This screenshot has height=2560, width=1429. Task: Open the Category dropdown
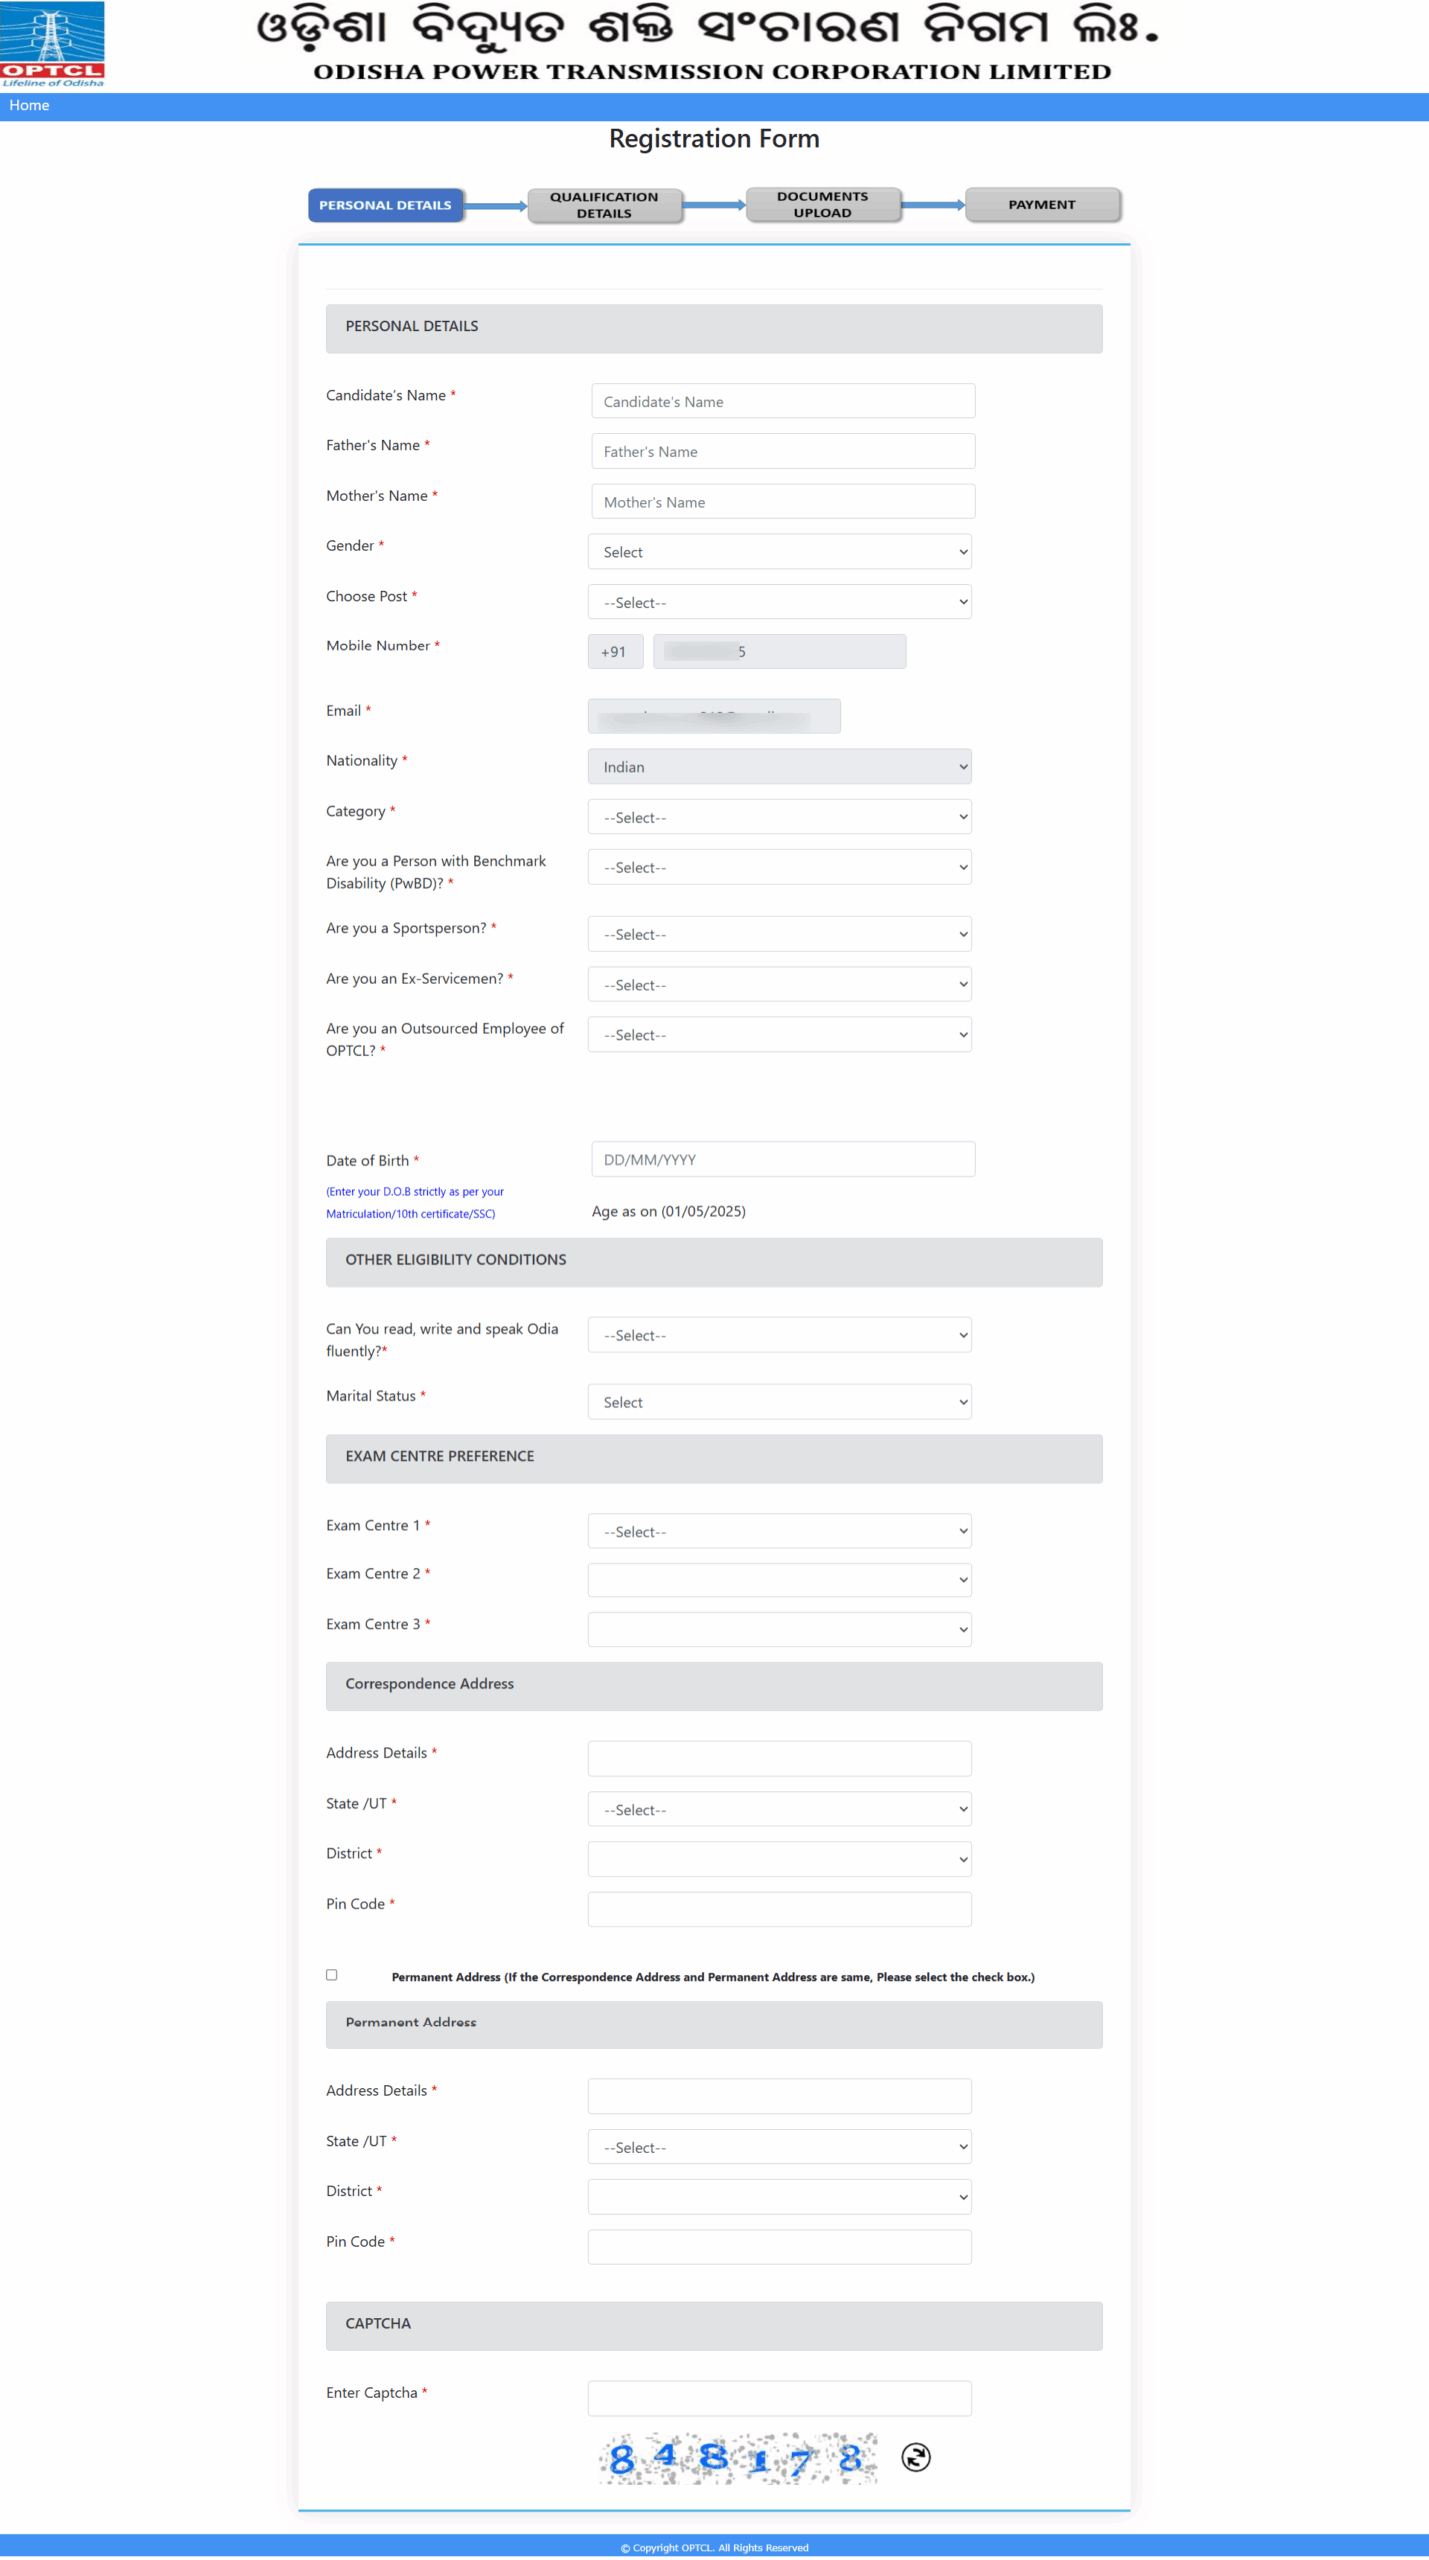tap(779, 817)
